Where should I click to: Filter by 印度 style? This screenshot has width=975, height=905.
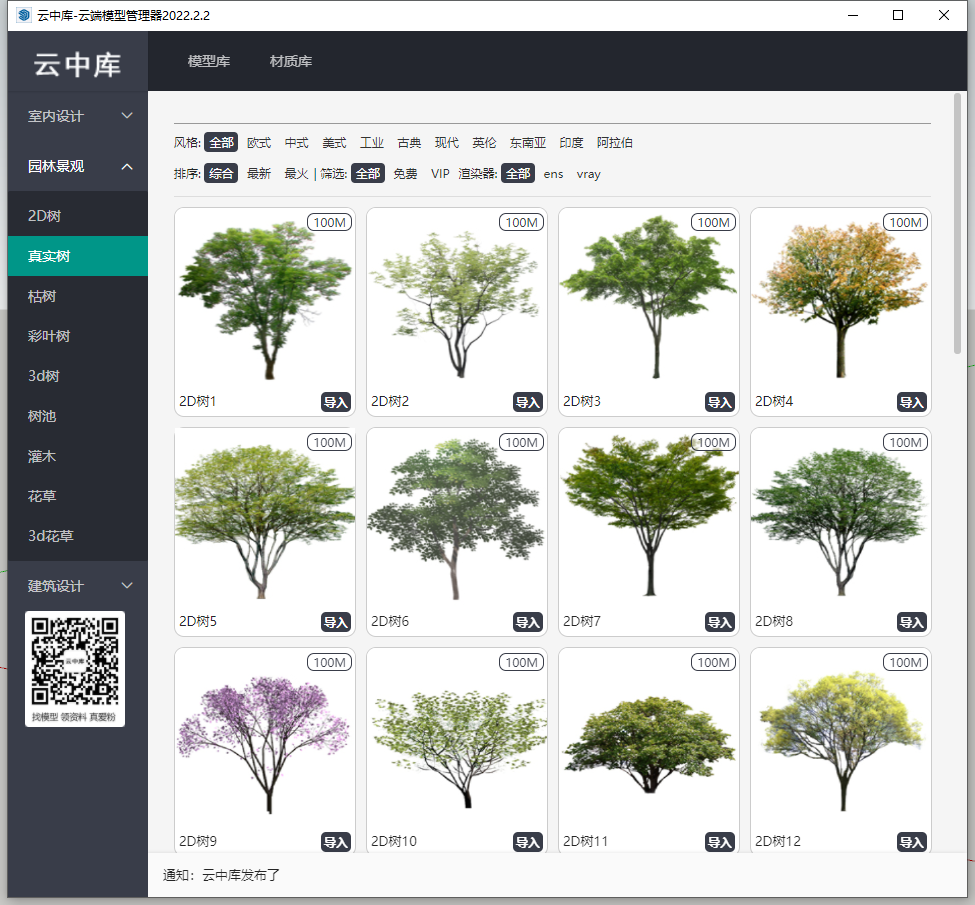point(571,142)
